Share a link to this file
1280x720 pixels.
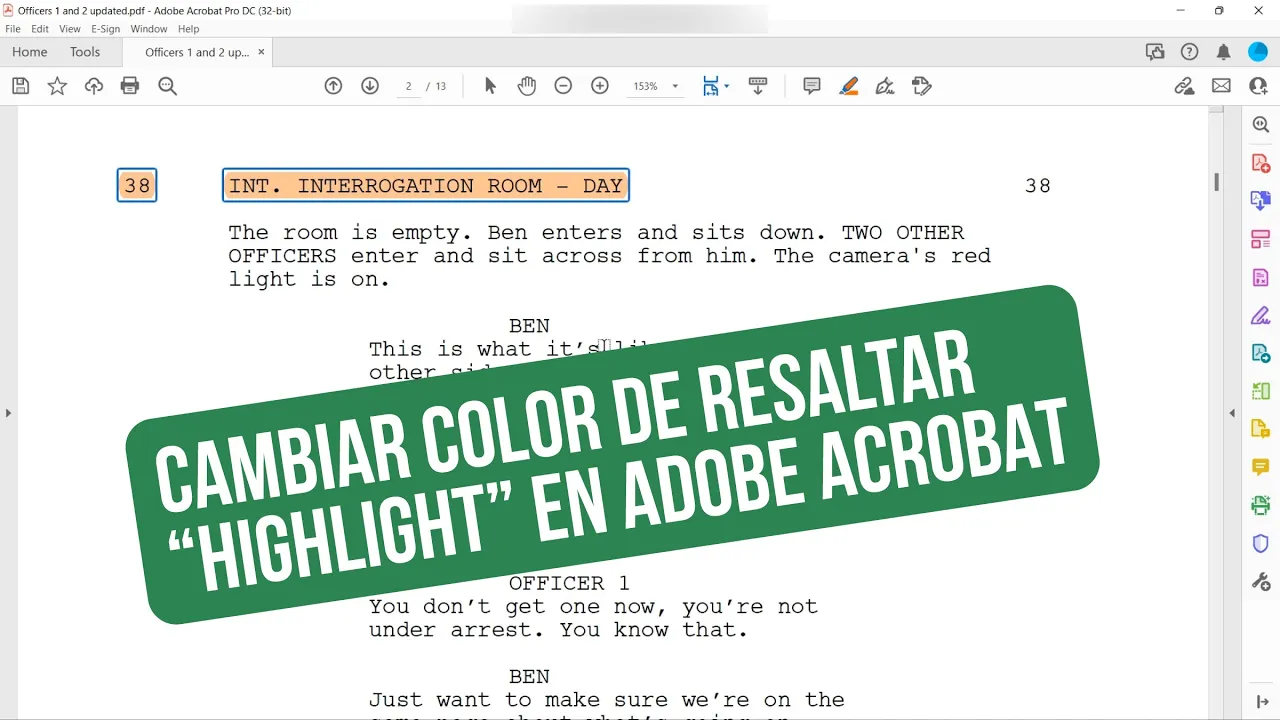coord(1185,86)
